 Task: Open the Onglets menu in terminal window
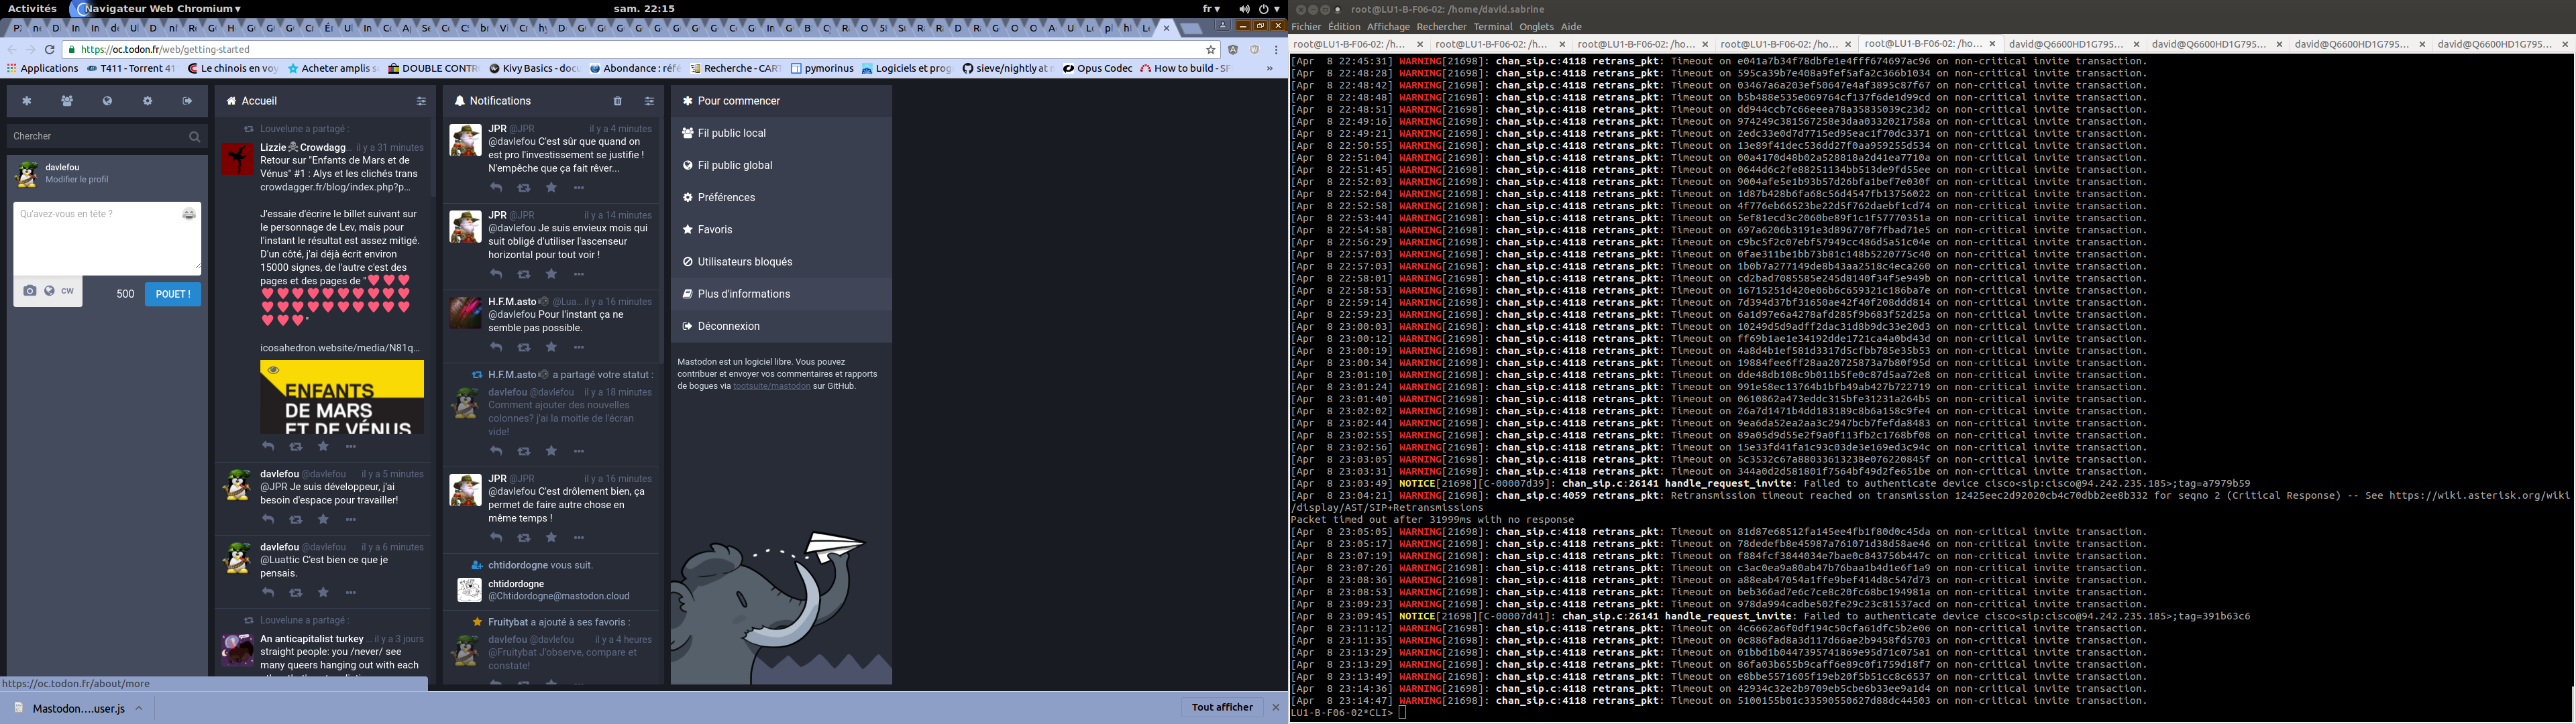1536,27
